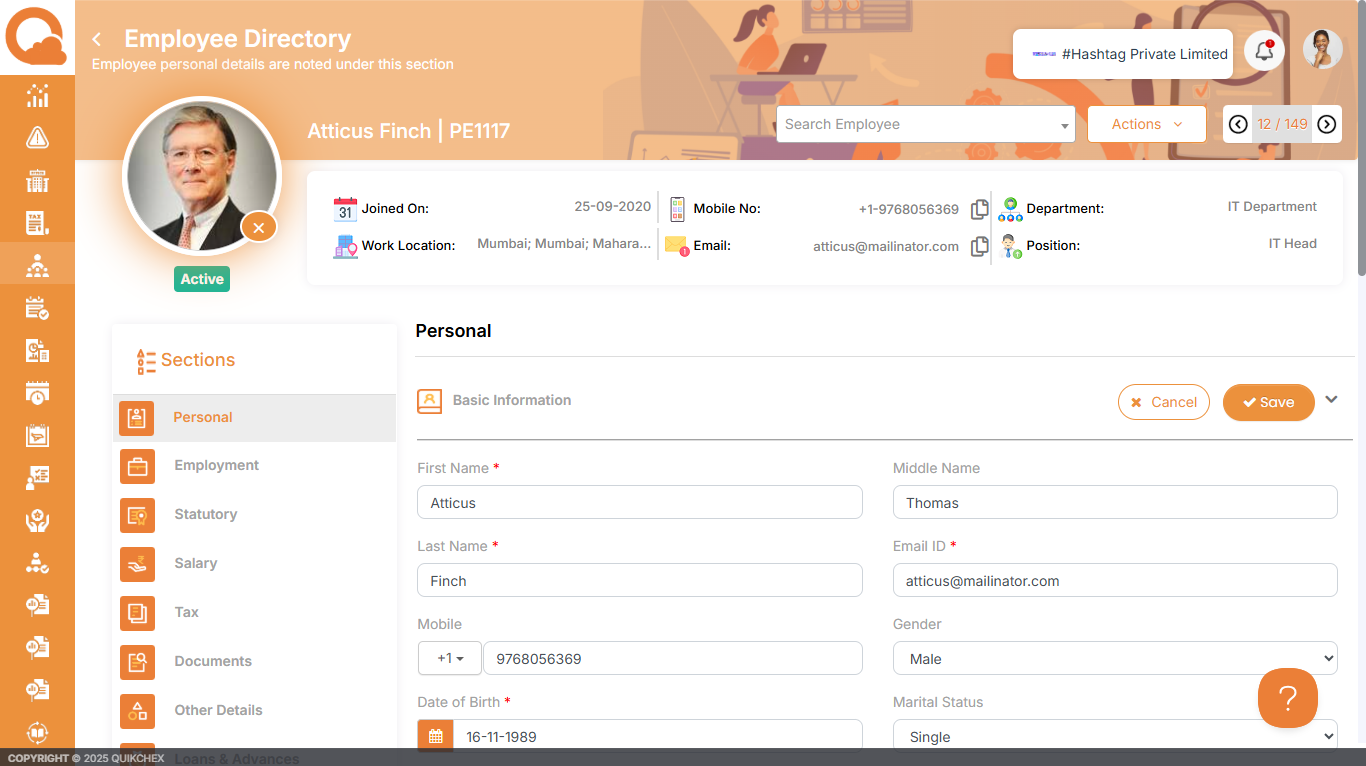Click the joined date 25-09-2020
Image resolution: width=1366 pixels, height=766 pixels.
612,207
